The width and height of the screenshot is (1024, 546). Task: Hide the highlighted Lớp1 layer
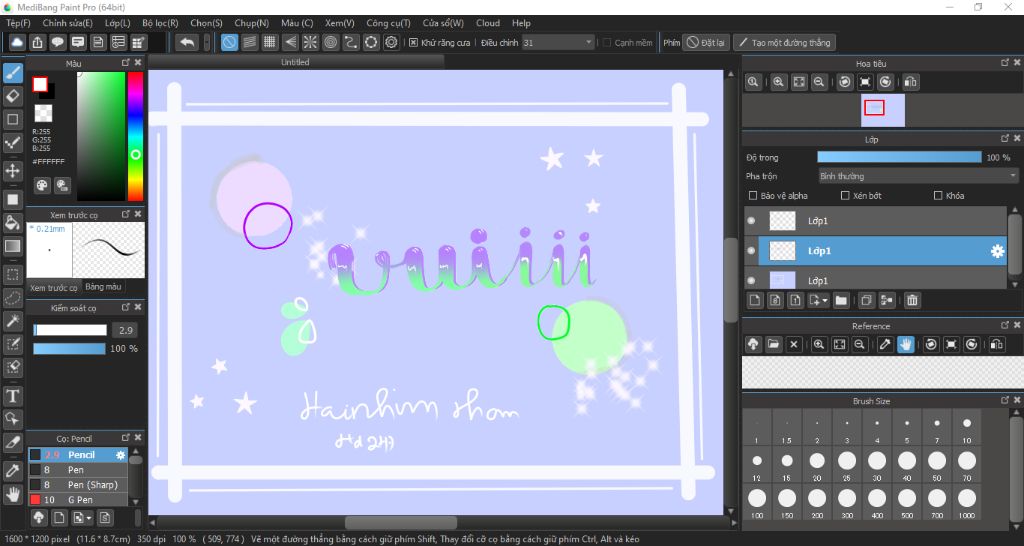coord(751,251)
